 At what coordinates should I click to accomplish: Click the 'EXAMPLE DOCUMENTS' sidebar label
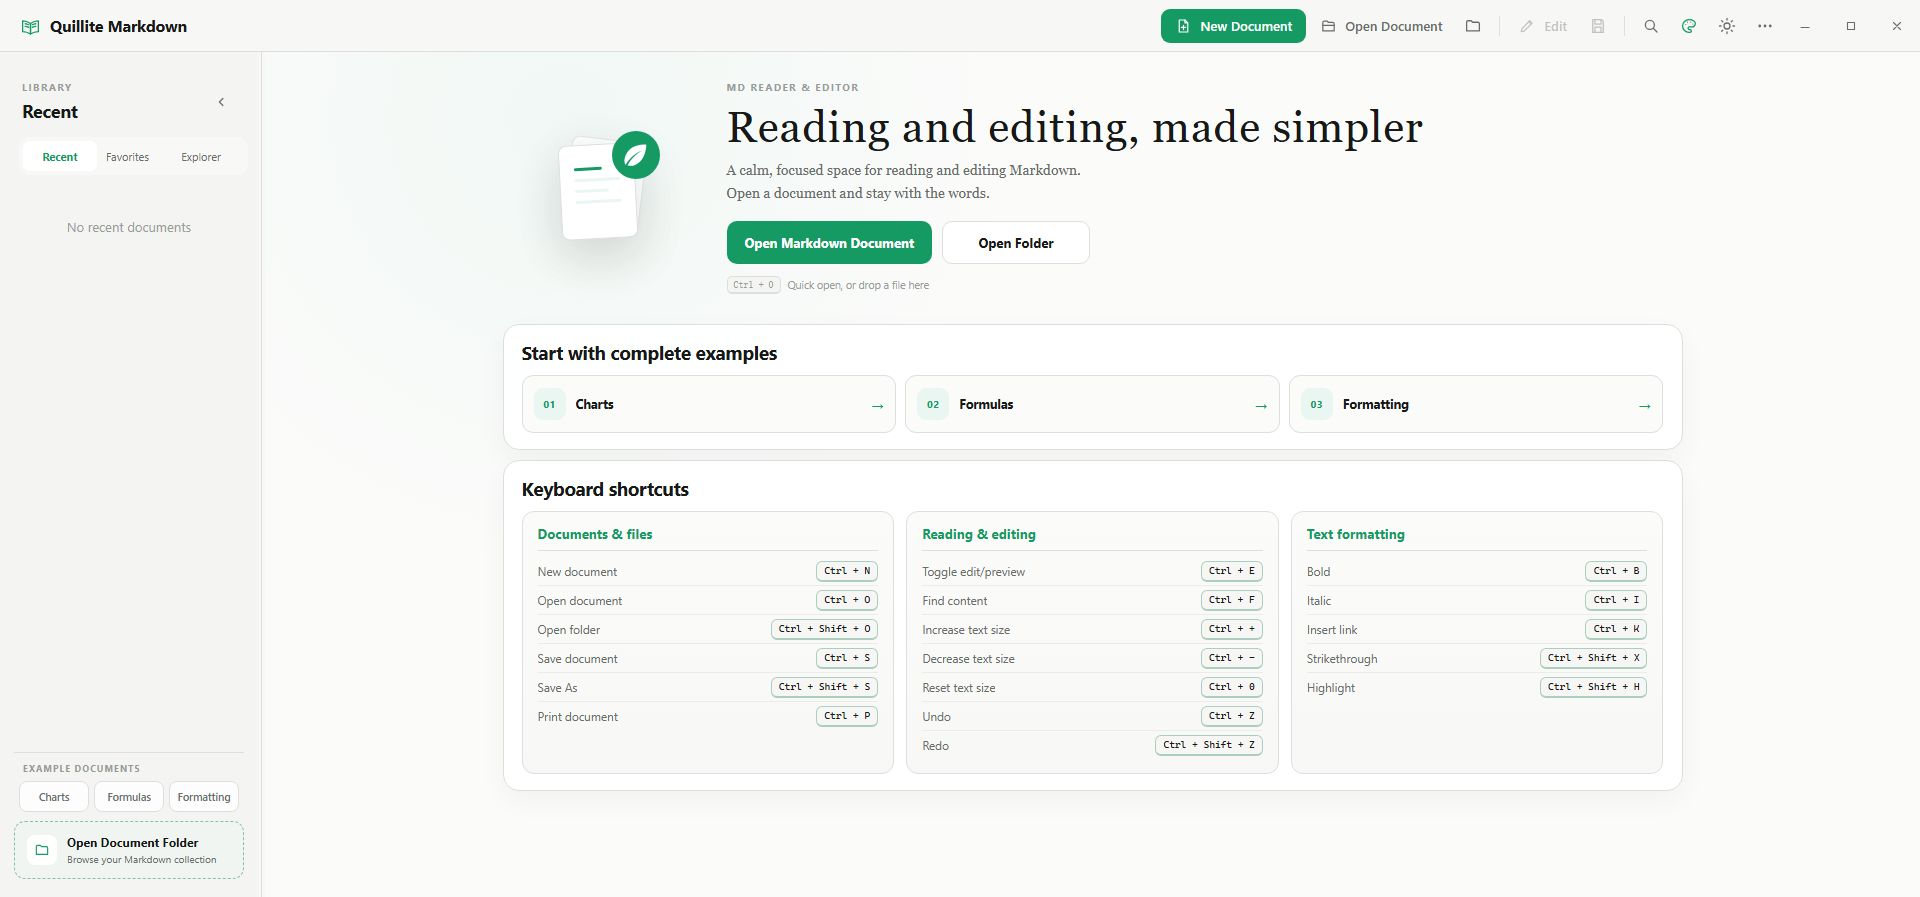(81, 769)
